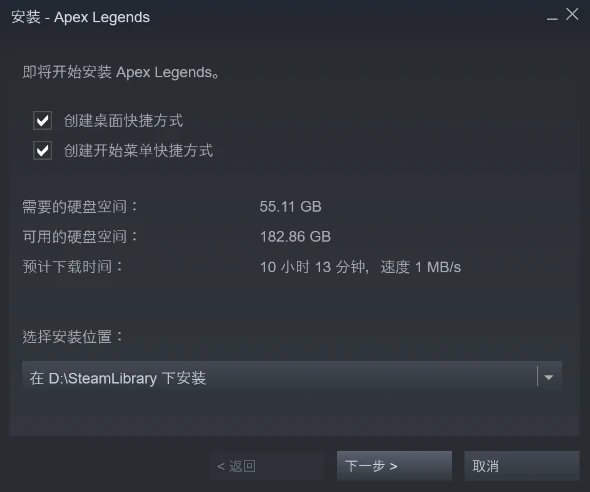Click the 预计下载时间 label
This screenshot has height=492, width=590.
(73, 267)
